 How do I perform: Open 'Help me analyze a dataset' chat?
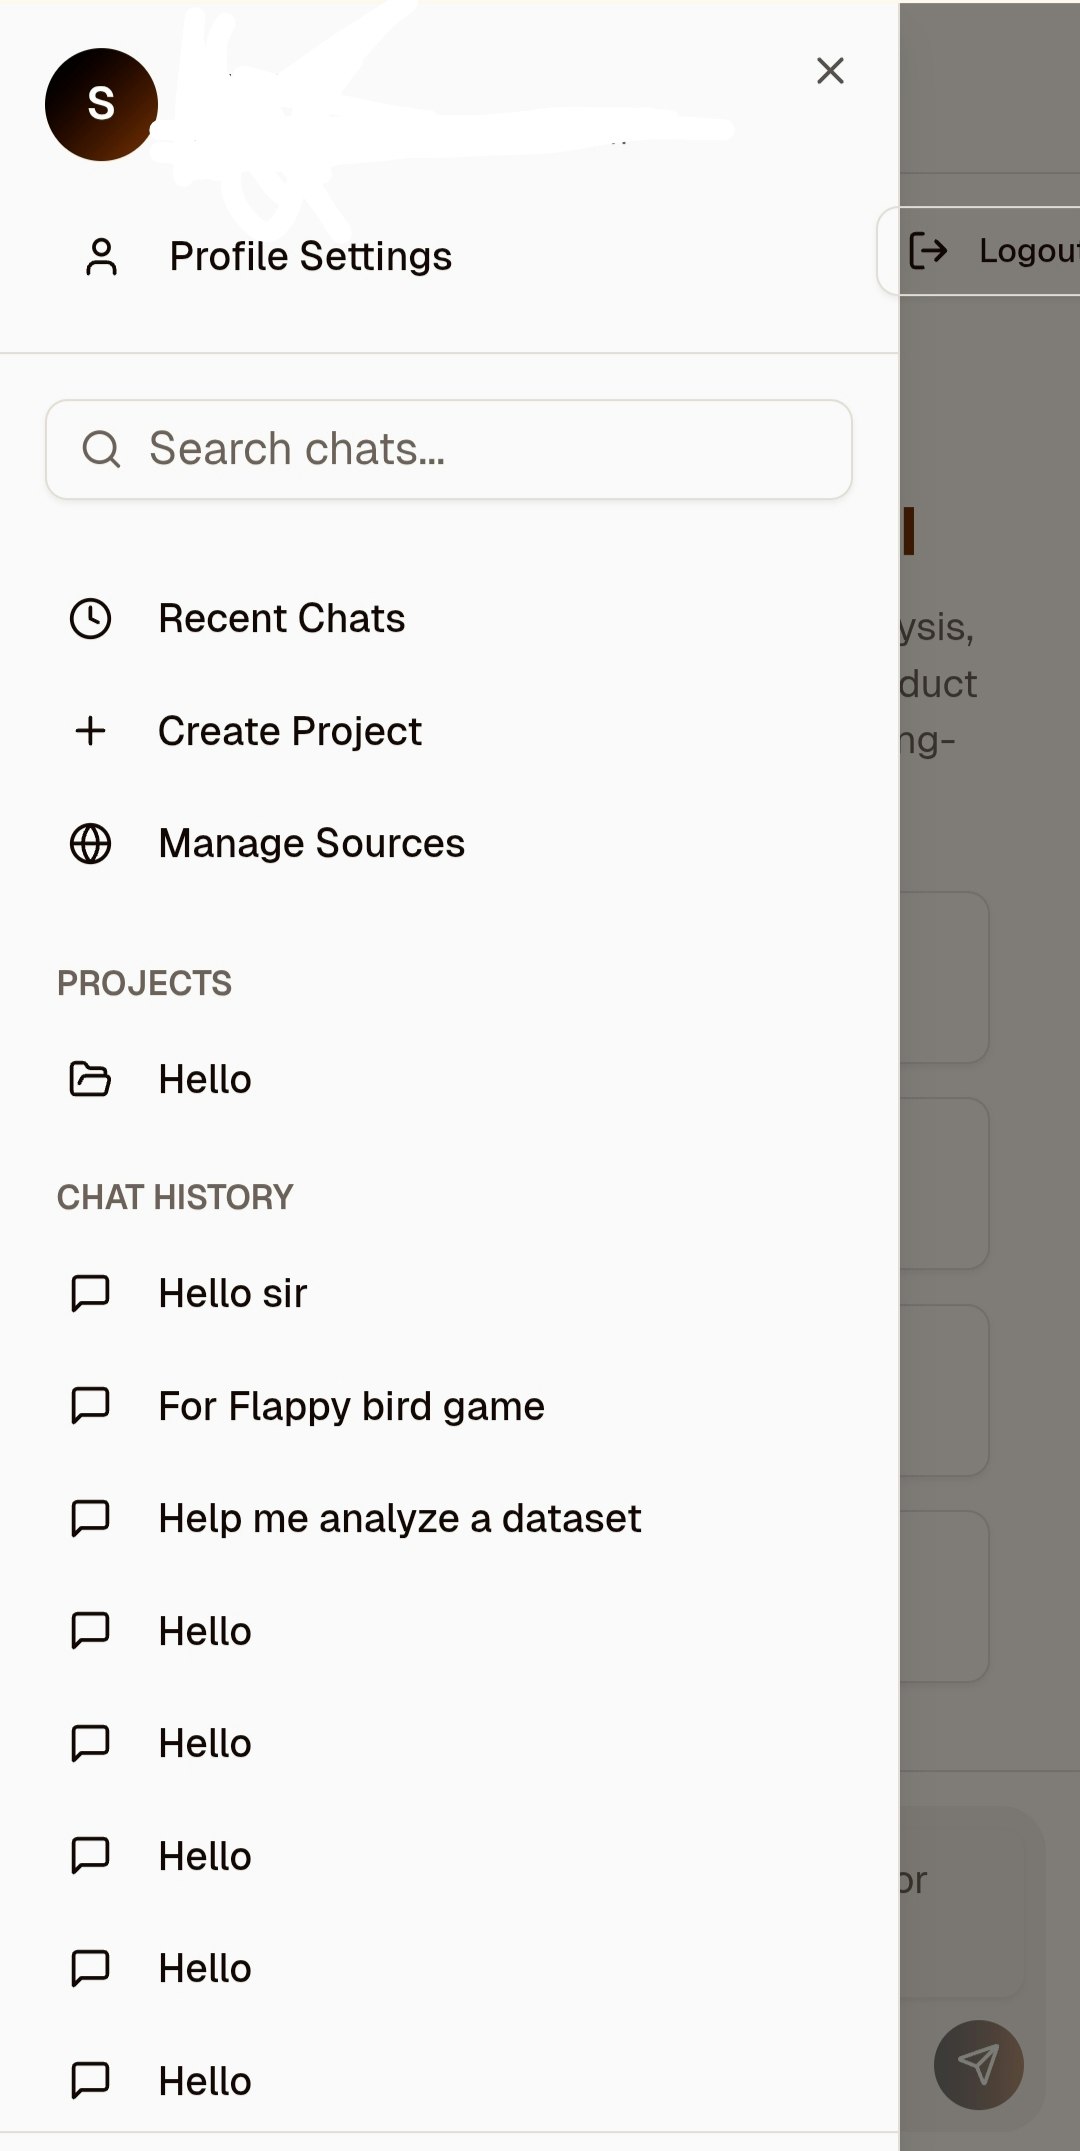click(399, 1518)
